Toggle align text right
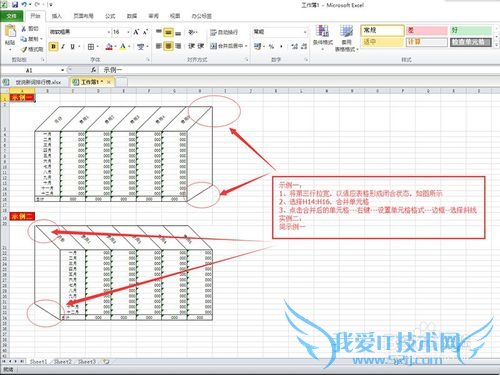The height and width of the screenshot is (375, 500). 178,46
